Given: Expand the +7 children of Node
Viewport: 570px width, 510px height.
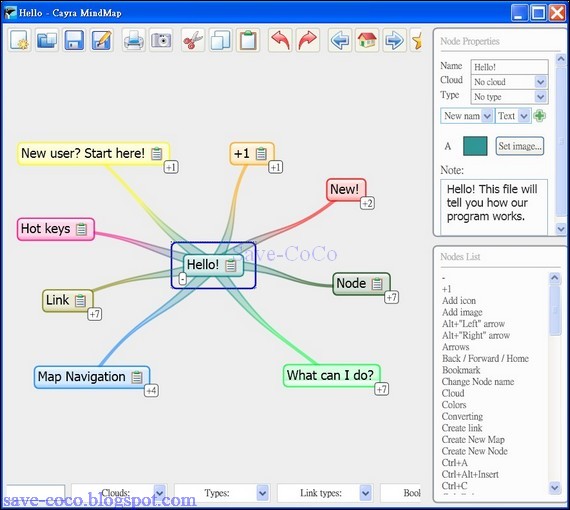Looking at the screenshot, I should [x=392, y=297].
